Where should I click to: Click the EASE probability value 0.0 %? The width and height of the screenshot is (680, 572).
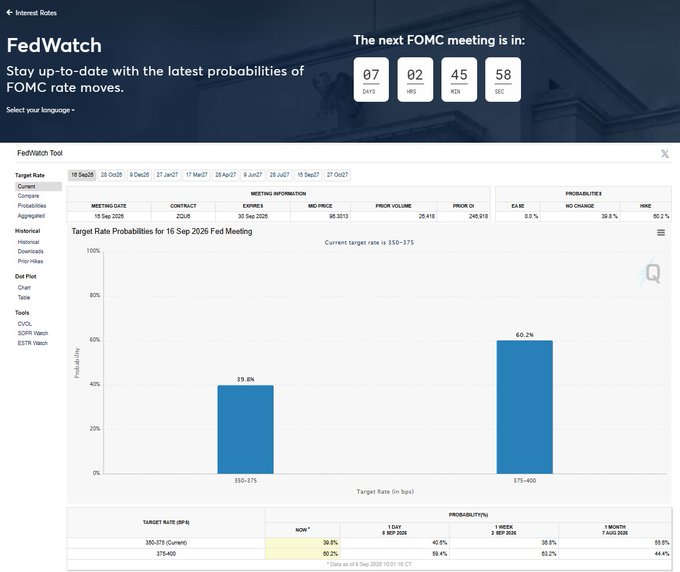531,216
